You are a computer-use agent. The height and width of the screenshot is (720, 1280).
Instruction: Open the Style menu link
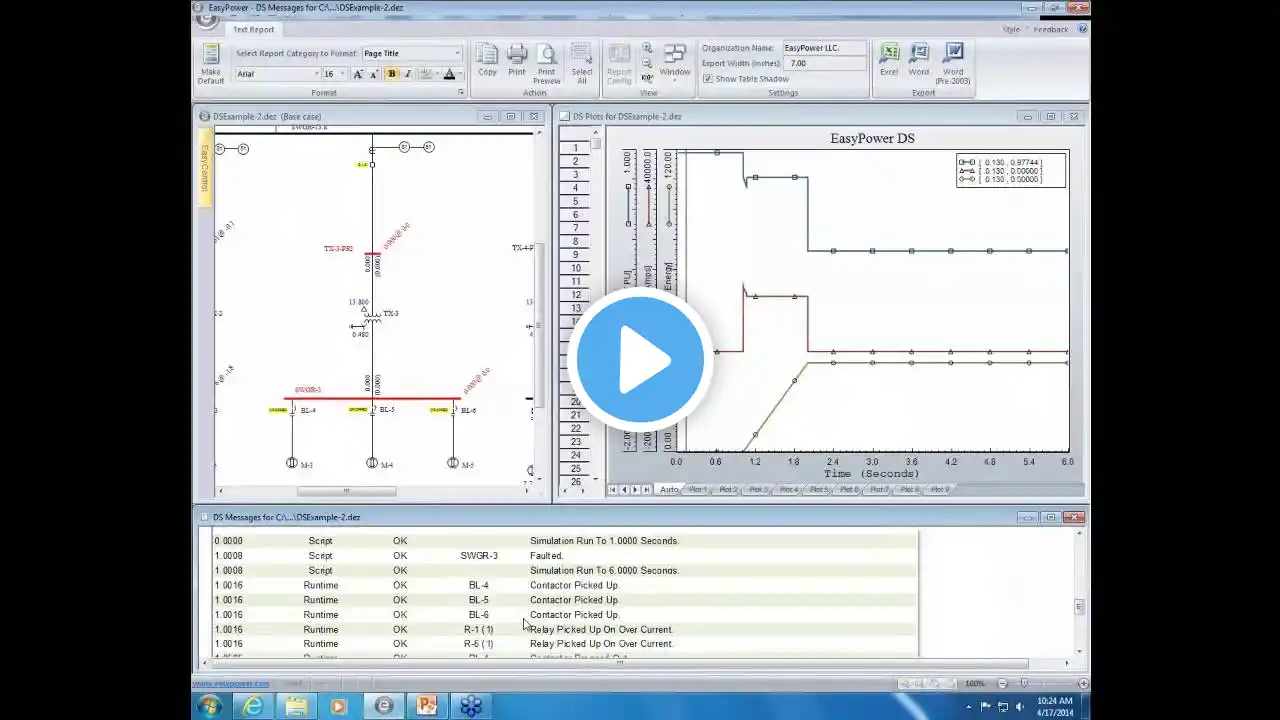(x=1011, y=29)
